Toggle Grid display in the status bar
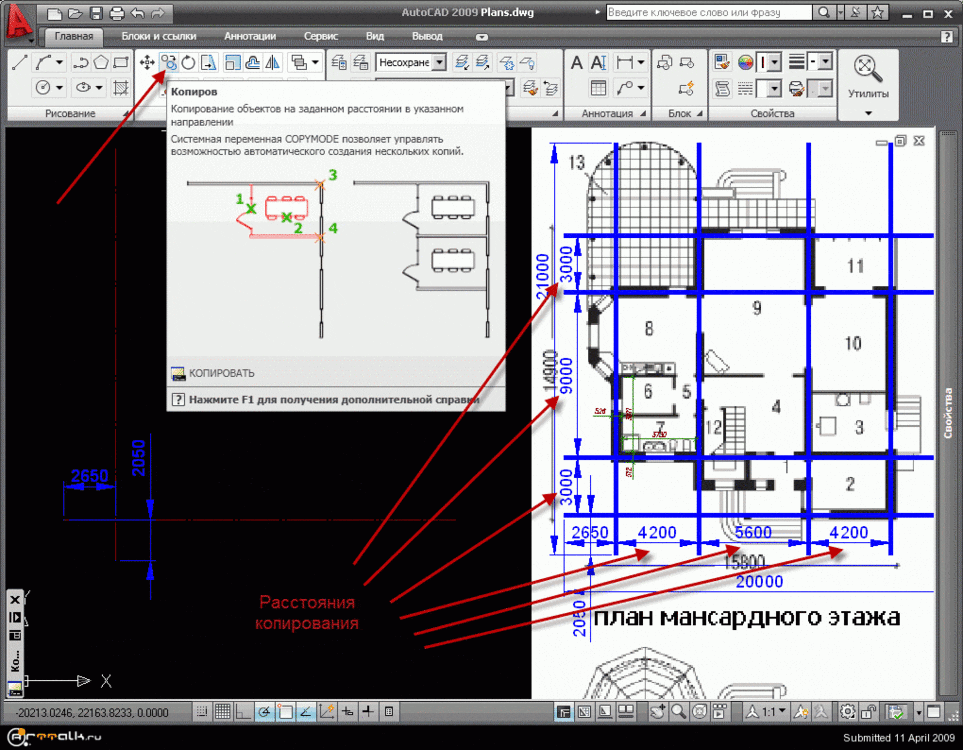This screenshot has height=750, width=963. tap(222, 712)
